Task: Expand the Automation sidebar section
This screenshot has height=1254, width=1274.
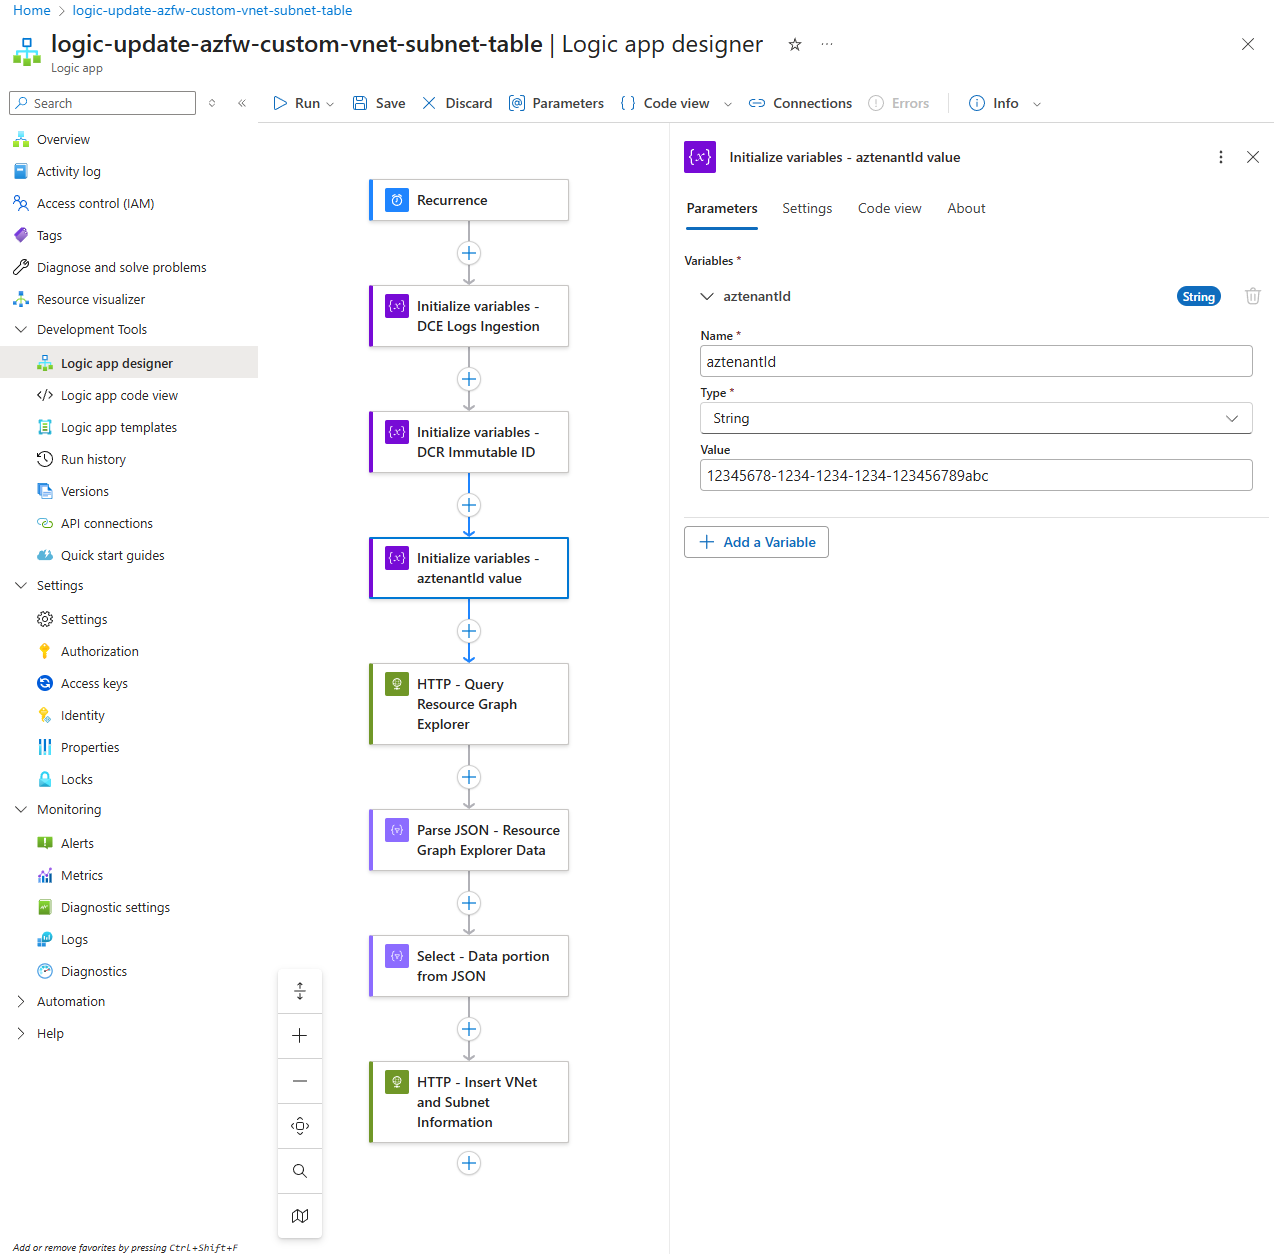Action: tap(21, 1002)
